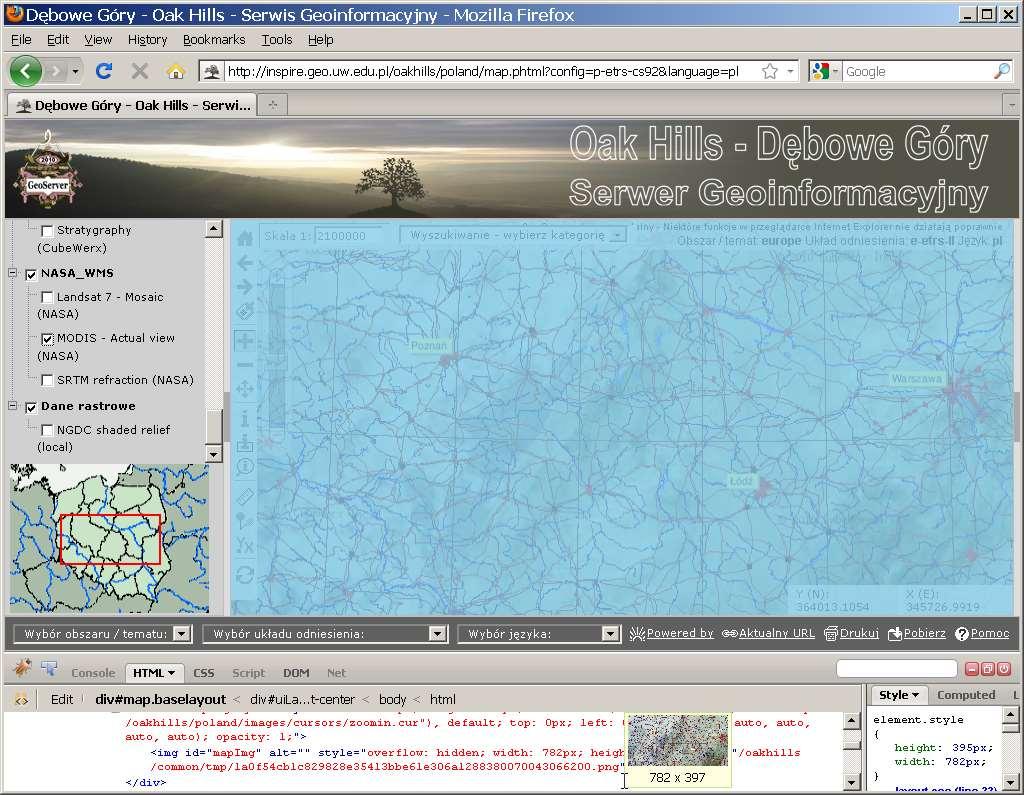Viewport: 1024px width, 795px height.
Task: Open the Bookmarks menu
Action: tap(214, 40)
